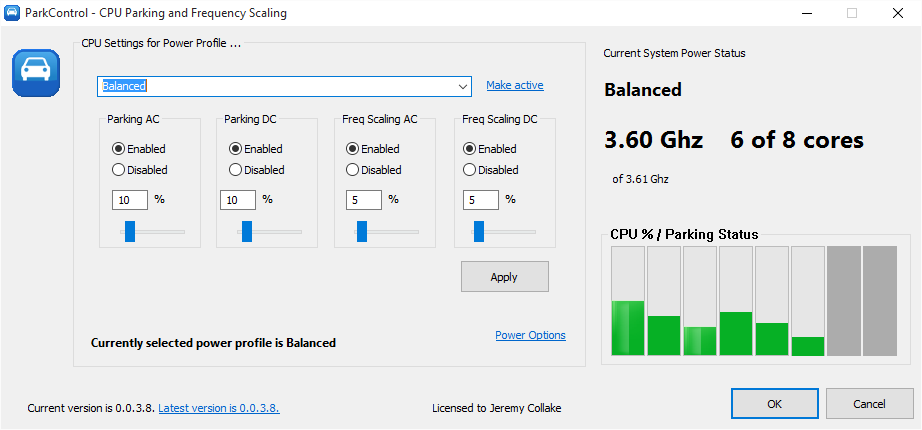This screenshot has height=430, width=922.
Task: Click the Freq Scaling DC slider thumb
Action: pyautogui.click(x=479, y=231)
